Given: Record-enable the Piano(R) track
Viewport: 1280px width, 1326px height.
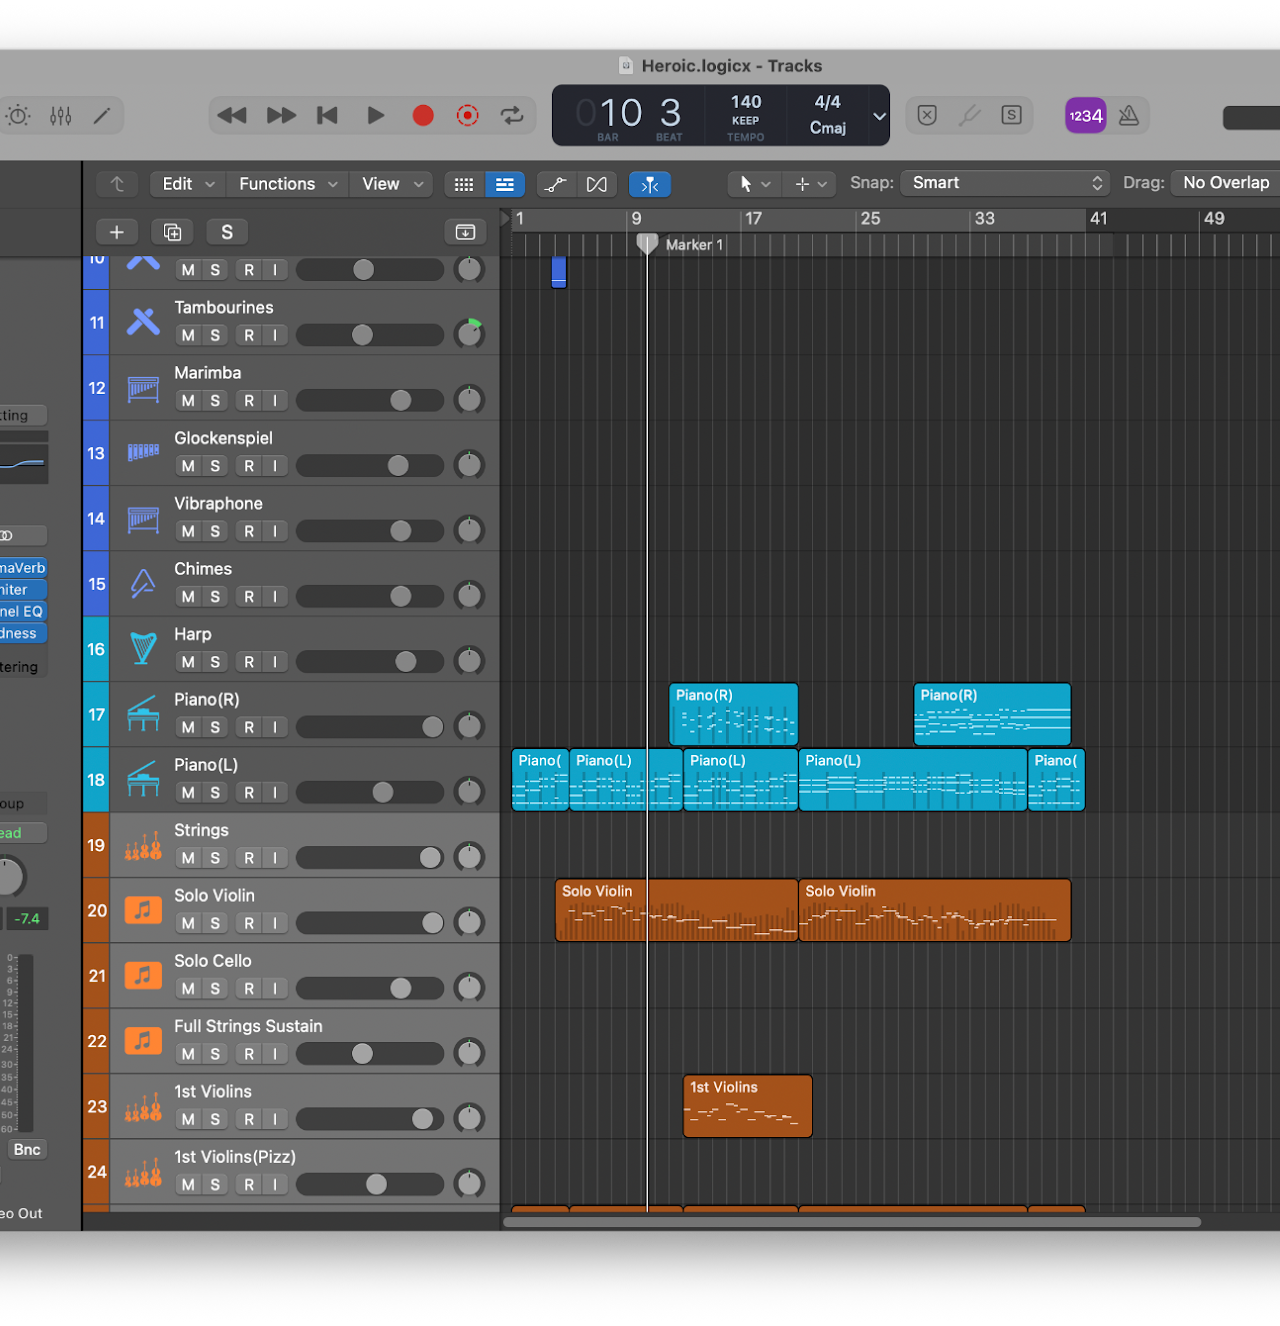Looking at the screenshot, I should pyautogui.click(x=249, y=727).
